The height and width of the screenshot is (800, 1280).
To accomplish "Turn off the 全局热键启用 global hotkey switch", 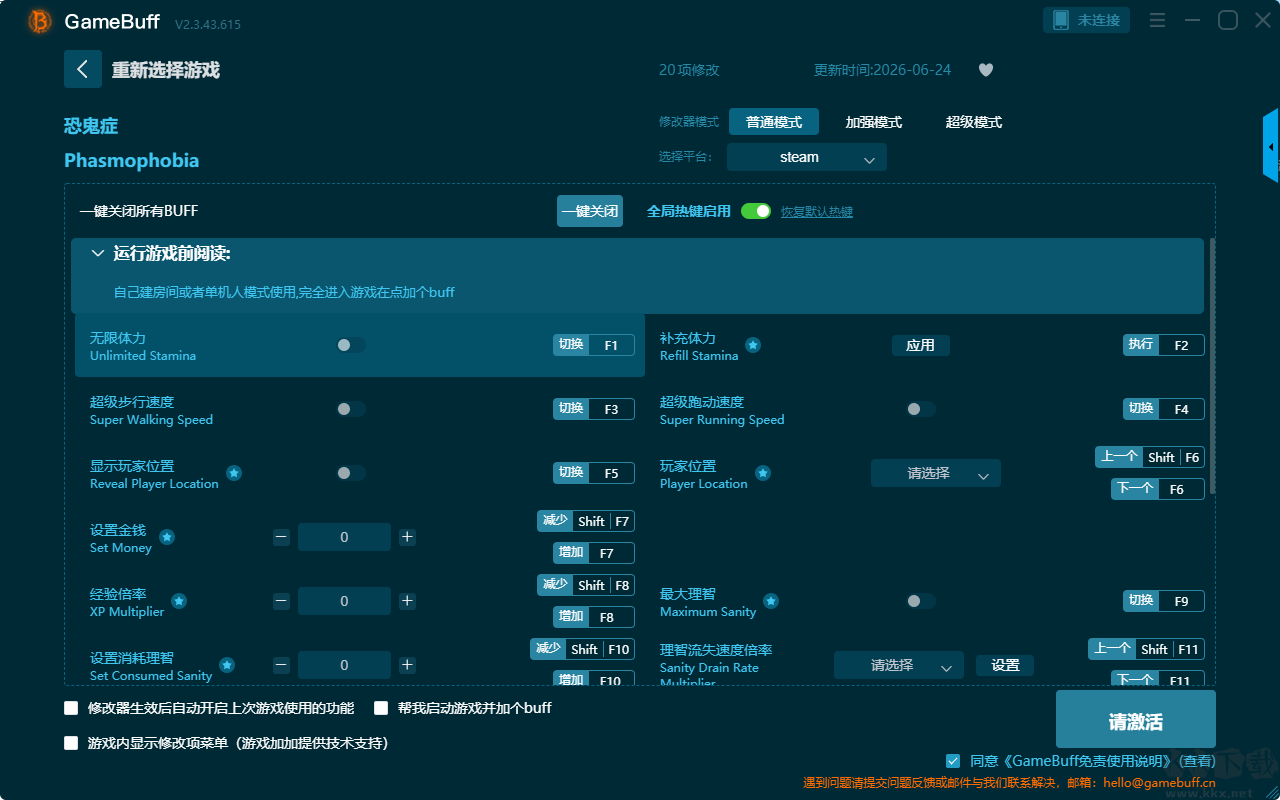I will coord(756,211).
